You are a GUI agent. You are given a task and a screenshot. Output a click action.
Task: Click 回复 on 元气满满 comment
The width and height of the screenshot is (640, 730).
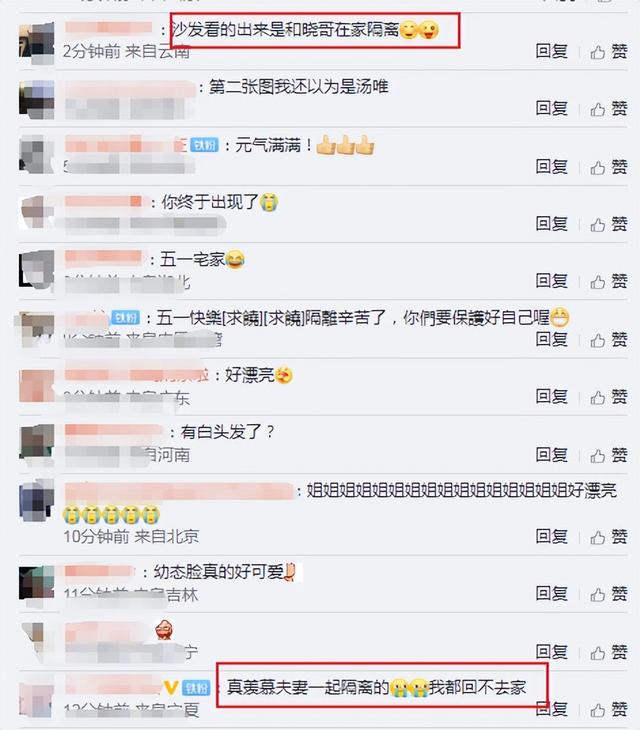tap(552, 166)
